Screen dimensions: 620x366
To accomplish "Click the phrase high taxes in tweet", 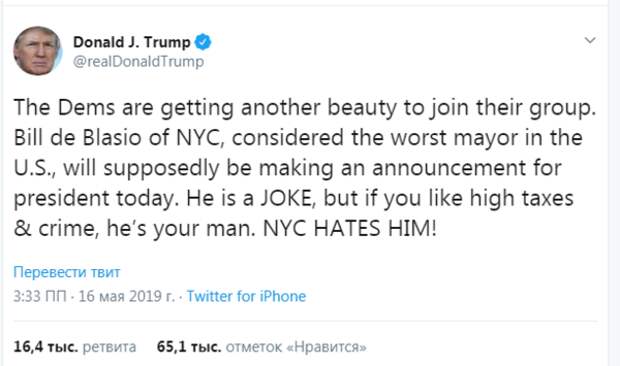I will point(522,198).
